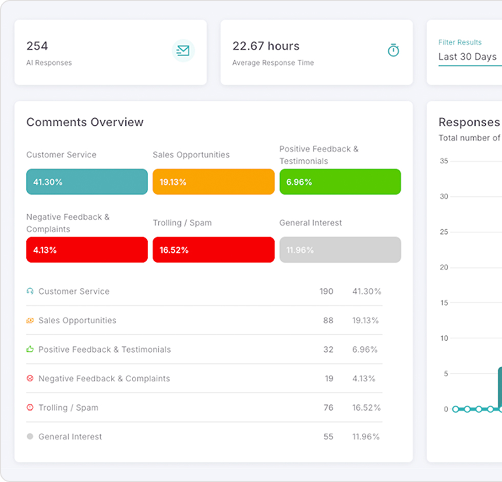Click the Comments Overview heading

tap(85, 122)
